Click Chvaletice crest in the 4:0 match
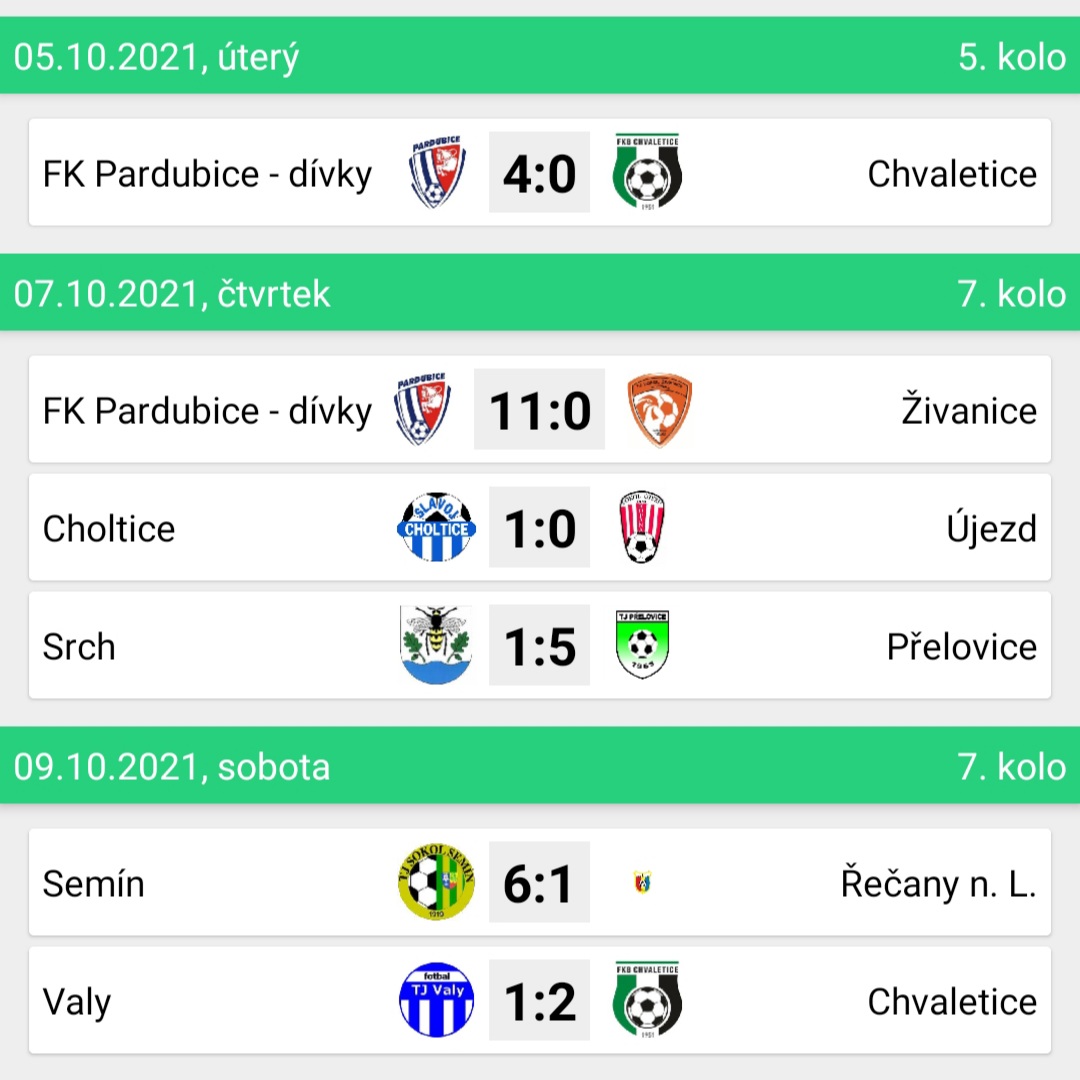 [x=647, y=172]
